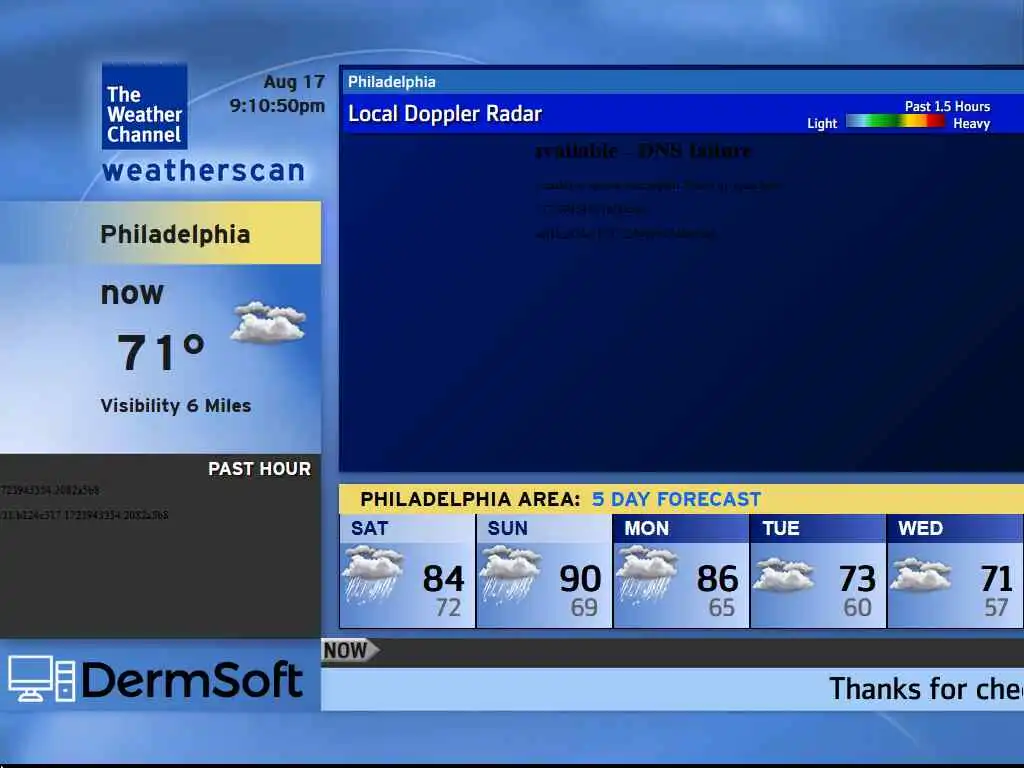1024x768 pixels.
Task: Click Monday's rain cloud icon
Action: [647, 574]
